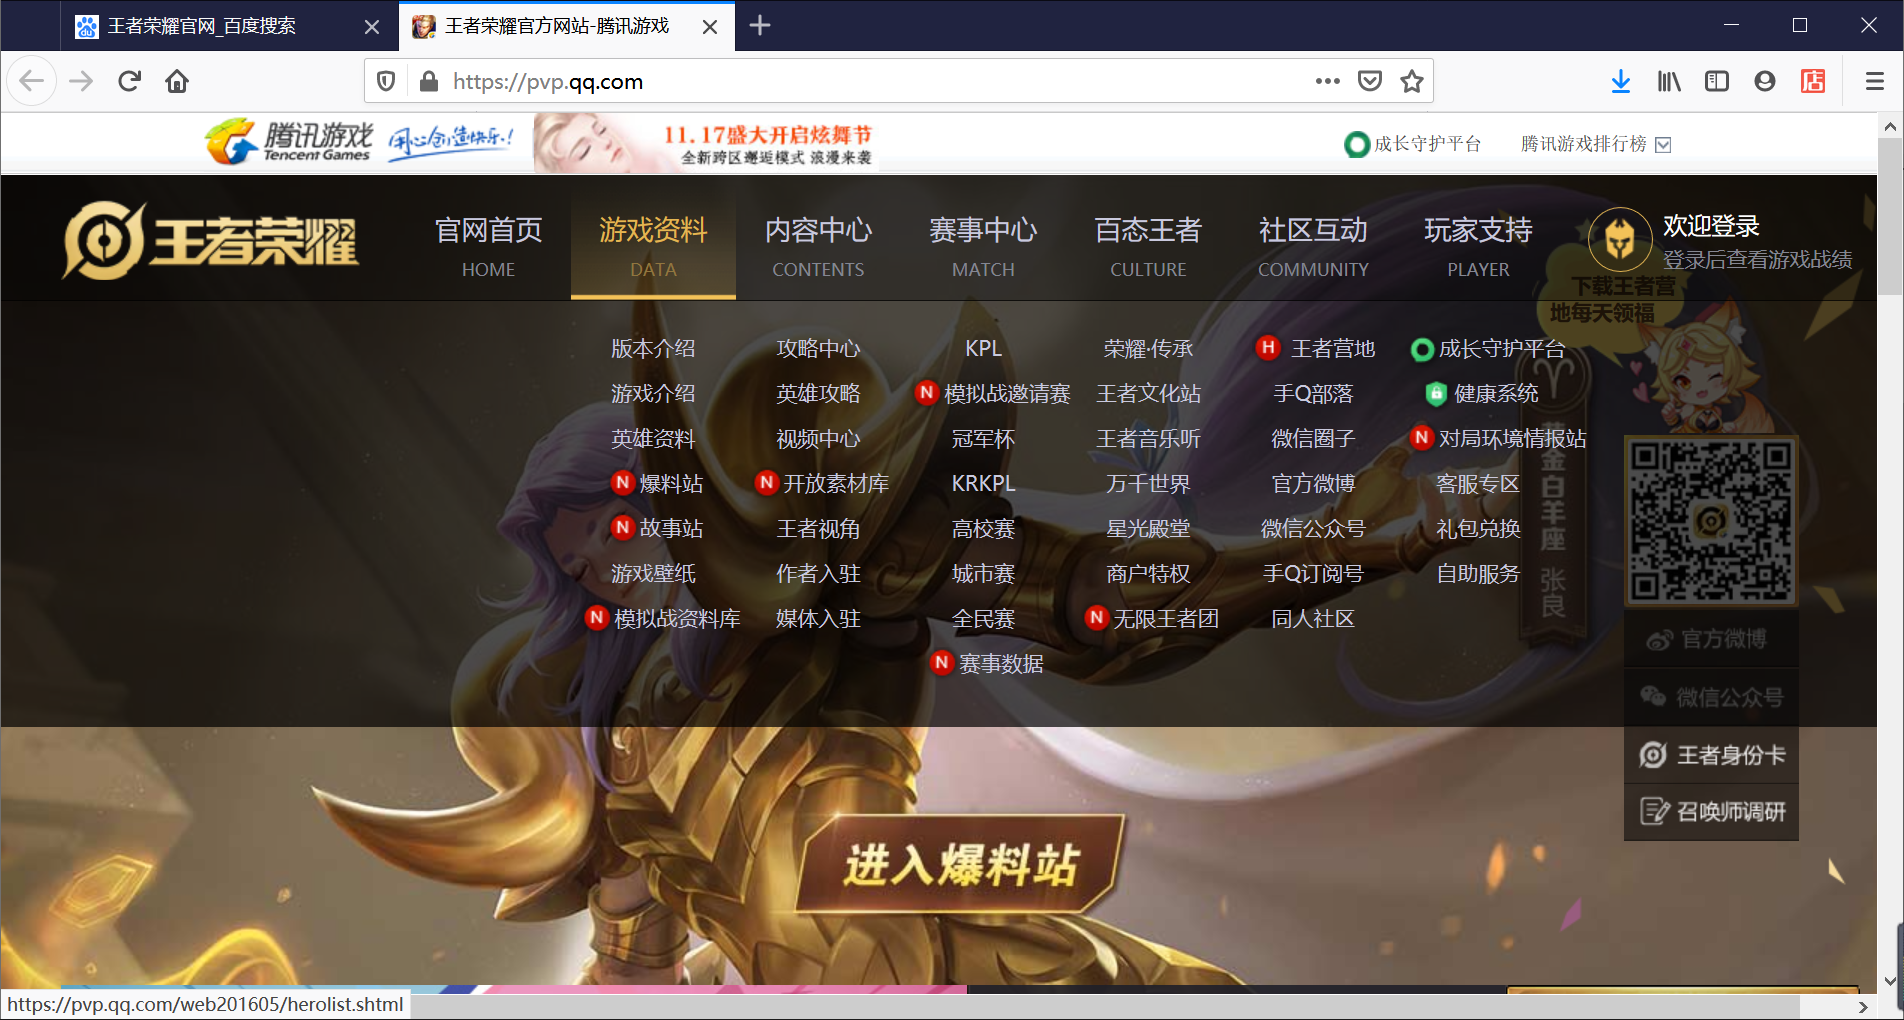Open 游戏壁纸 link

click(653, 573)
